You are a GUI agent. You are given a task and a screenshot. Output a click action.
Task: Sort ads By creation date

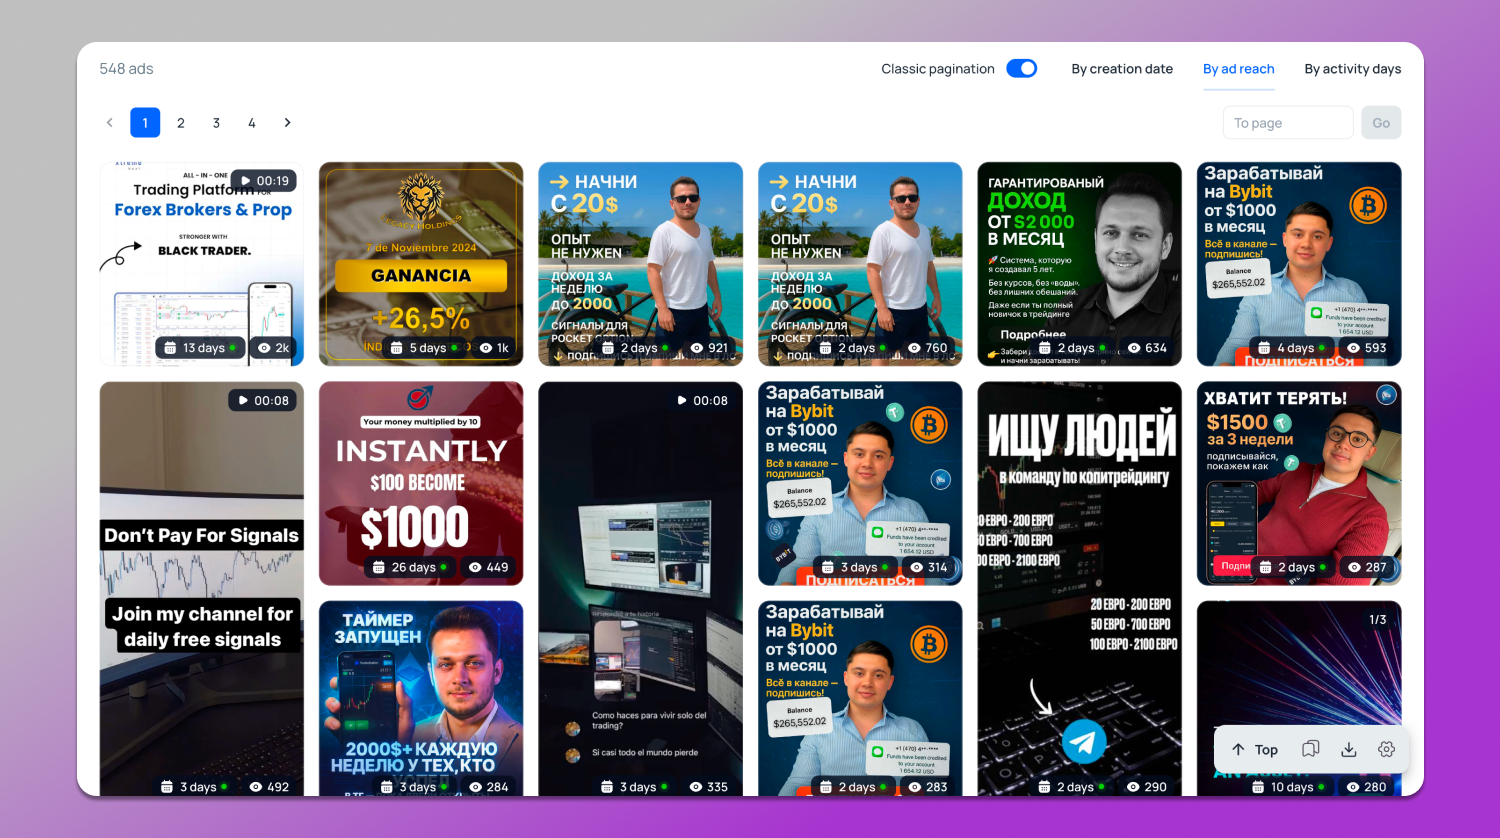1121,69
